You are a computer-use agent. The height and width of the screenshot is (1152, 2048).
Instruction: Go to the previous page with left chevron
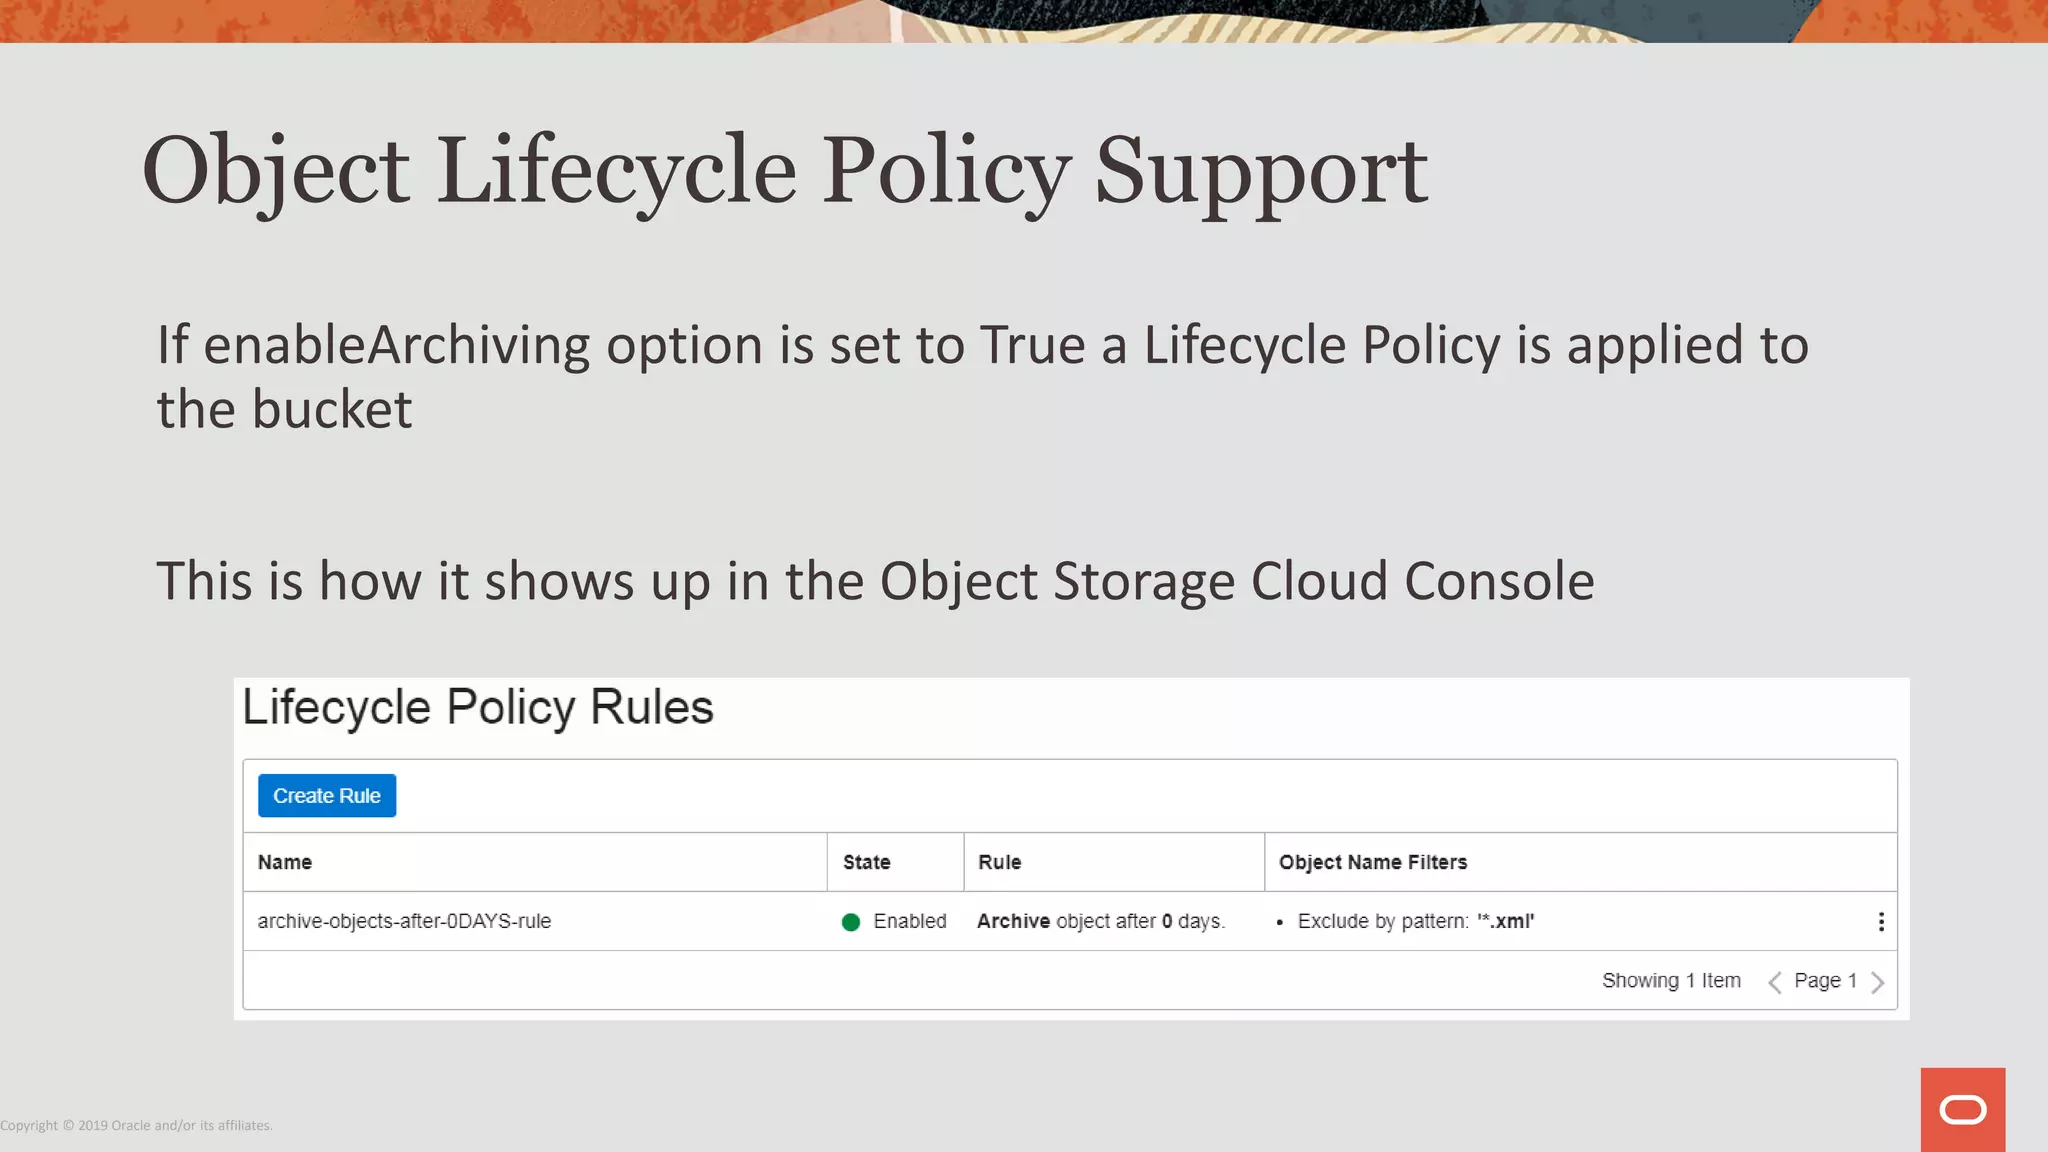[x=1775, y=982]
